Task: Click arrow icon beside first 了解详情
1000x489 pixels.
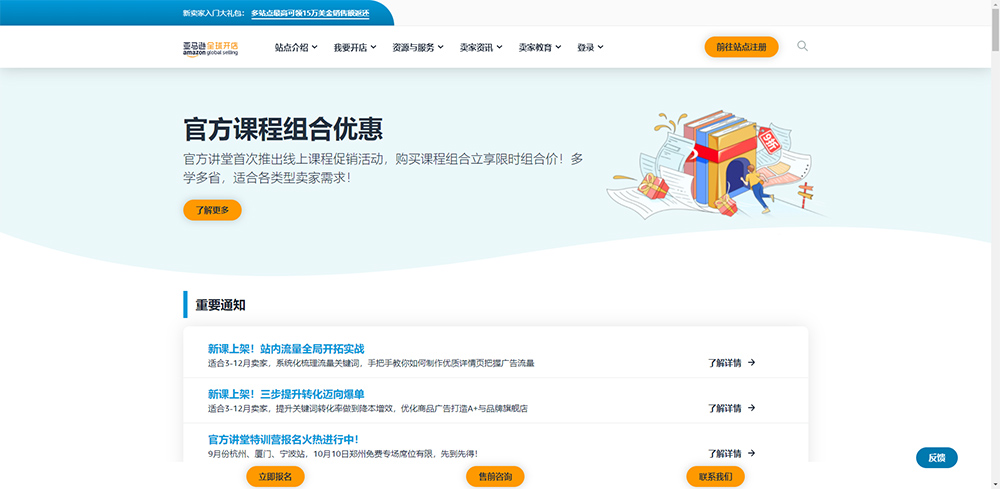Action: coord(752,363)
